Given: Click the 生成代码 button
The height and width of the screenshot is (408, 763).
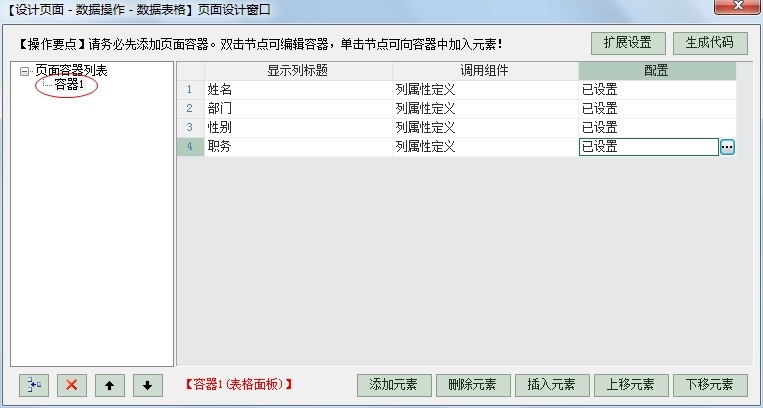Looking at the screenshot, I should pyautogui.click(x=709, y=43).
